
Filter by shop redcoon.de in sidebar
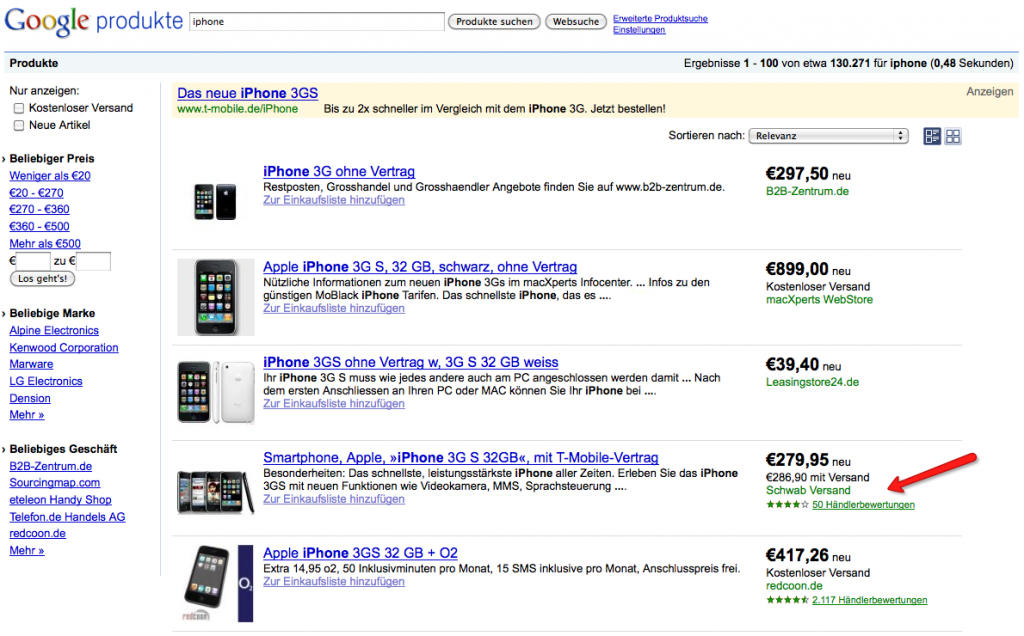(37, 533)
